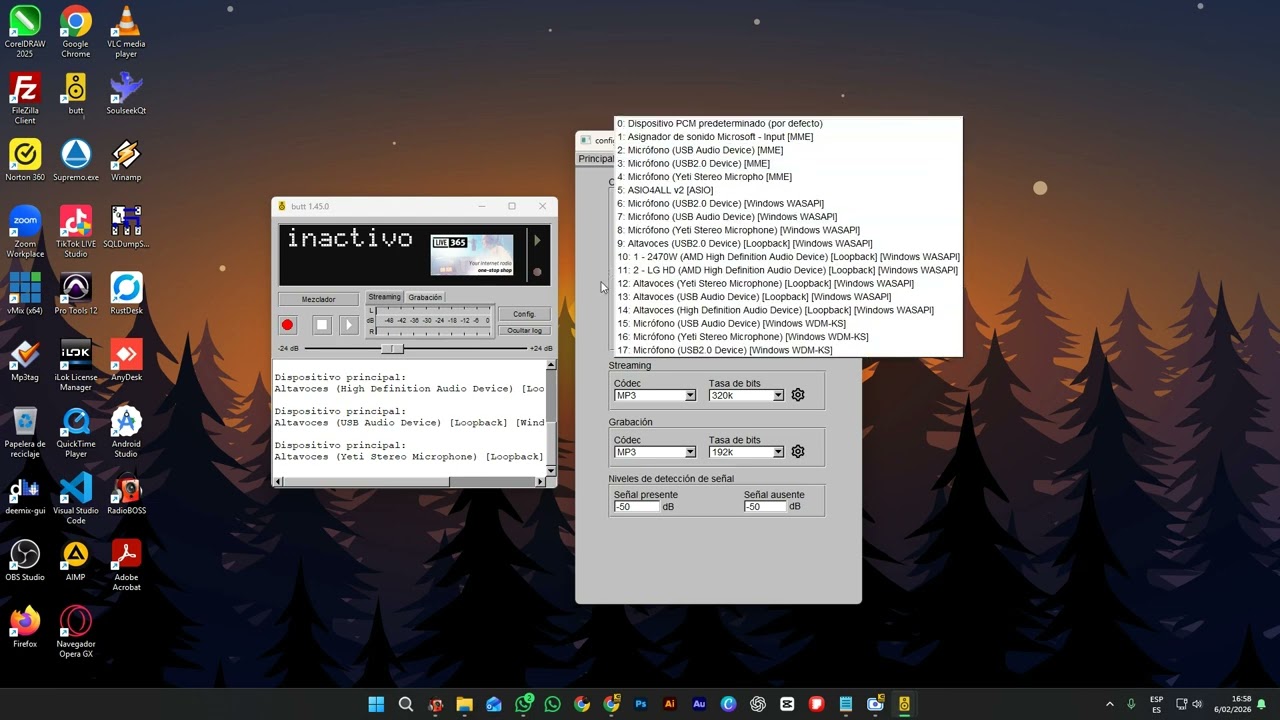The image size is (1280, 720).
Task: Open Grabación Códec MP3 dropdown
Action: click(x=655, y=452)
